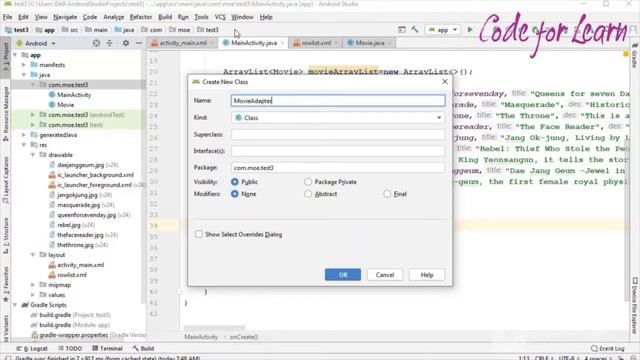The width and height of the screenshot is (640, 360).
Task: Click the Package input field
Action: coord(338,168)
